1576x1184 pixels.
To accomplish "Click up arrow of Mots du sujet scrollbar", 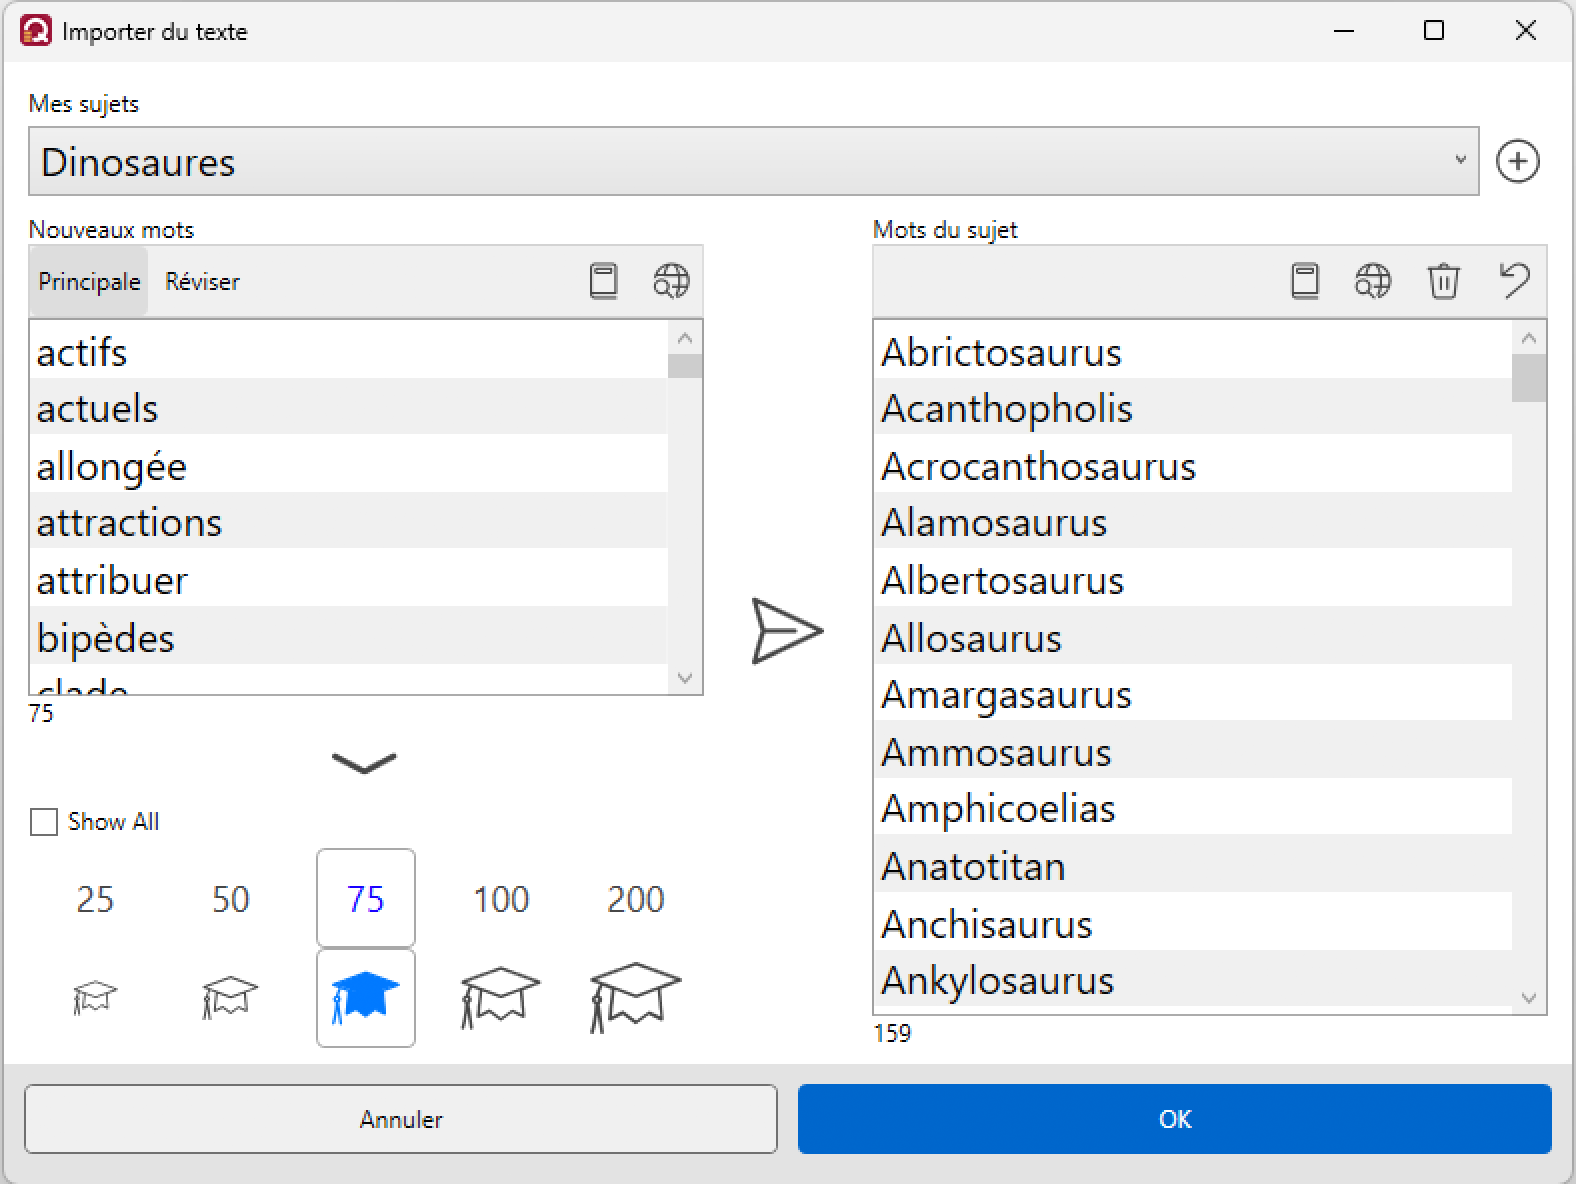I will click(x=1528, y=338).
